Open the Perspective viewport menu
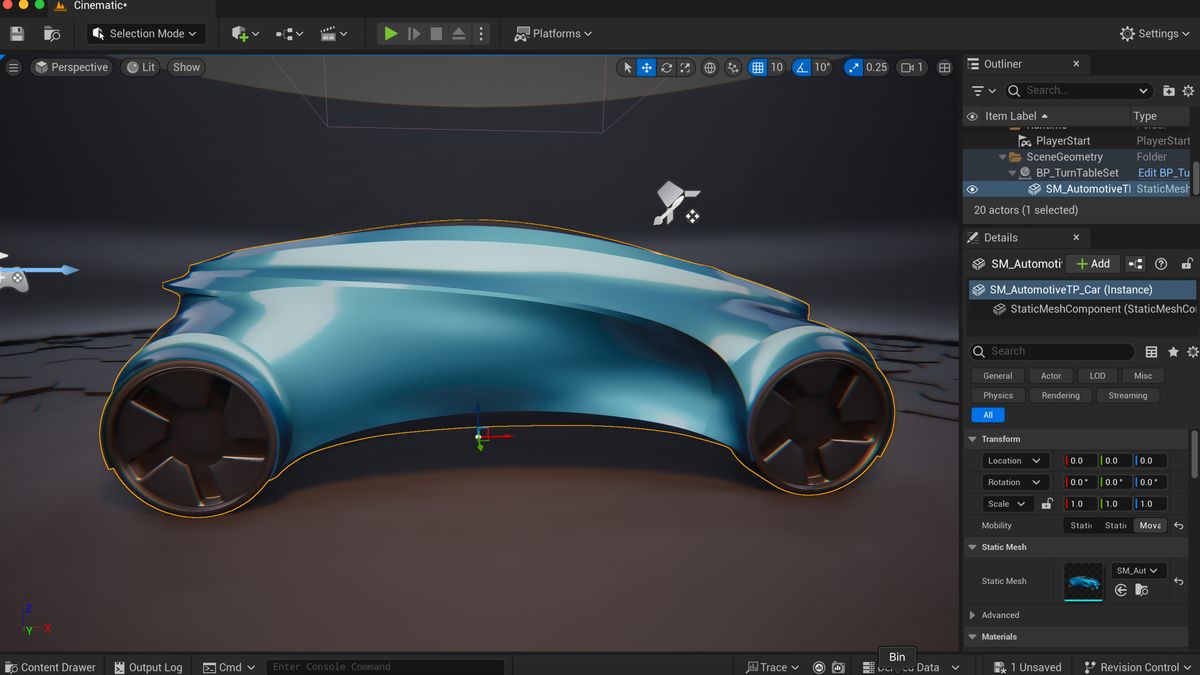The height and width of the screenshot is (675, 1200). coord(71,67)
